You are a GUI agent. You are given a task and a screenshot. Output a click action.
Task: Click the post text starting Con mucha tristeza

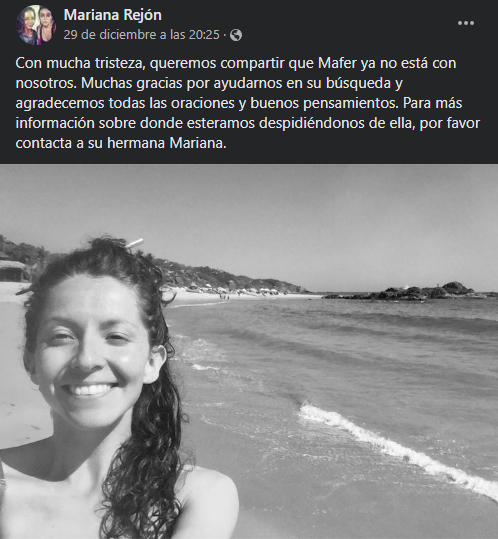point(247,103)
